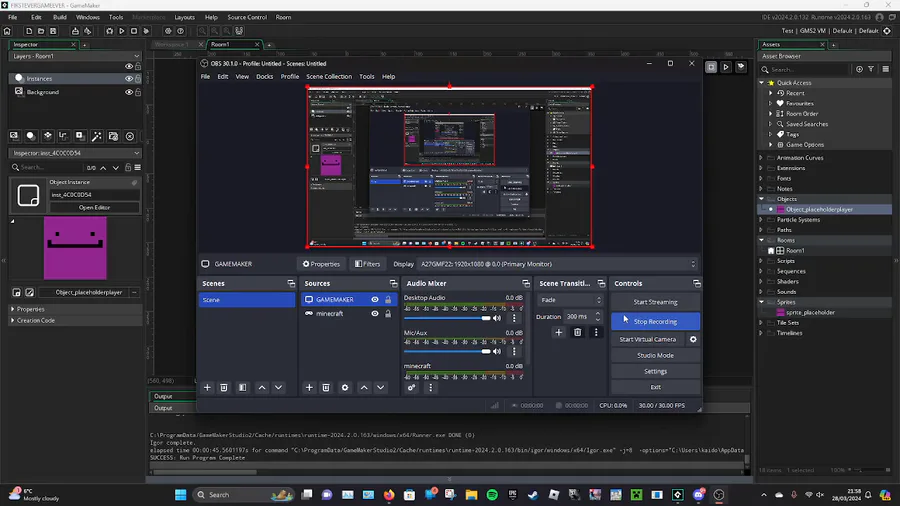
Task: Open Windows Start menu on taskbar
Action: pyautogui.click(x=180, y=495)
